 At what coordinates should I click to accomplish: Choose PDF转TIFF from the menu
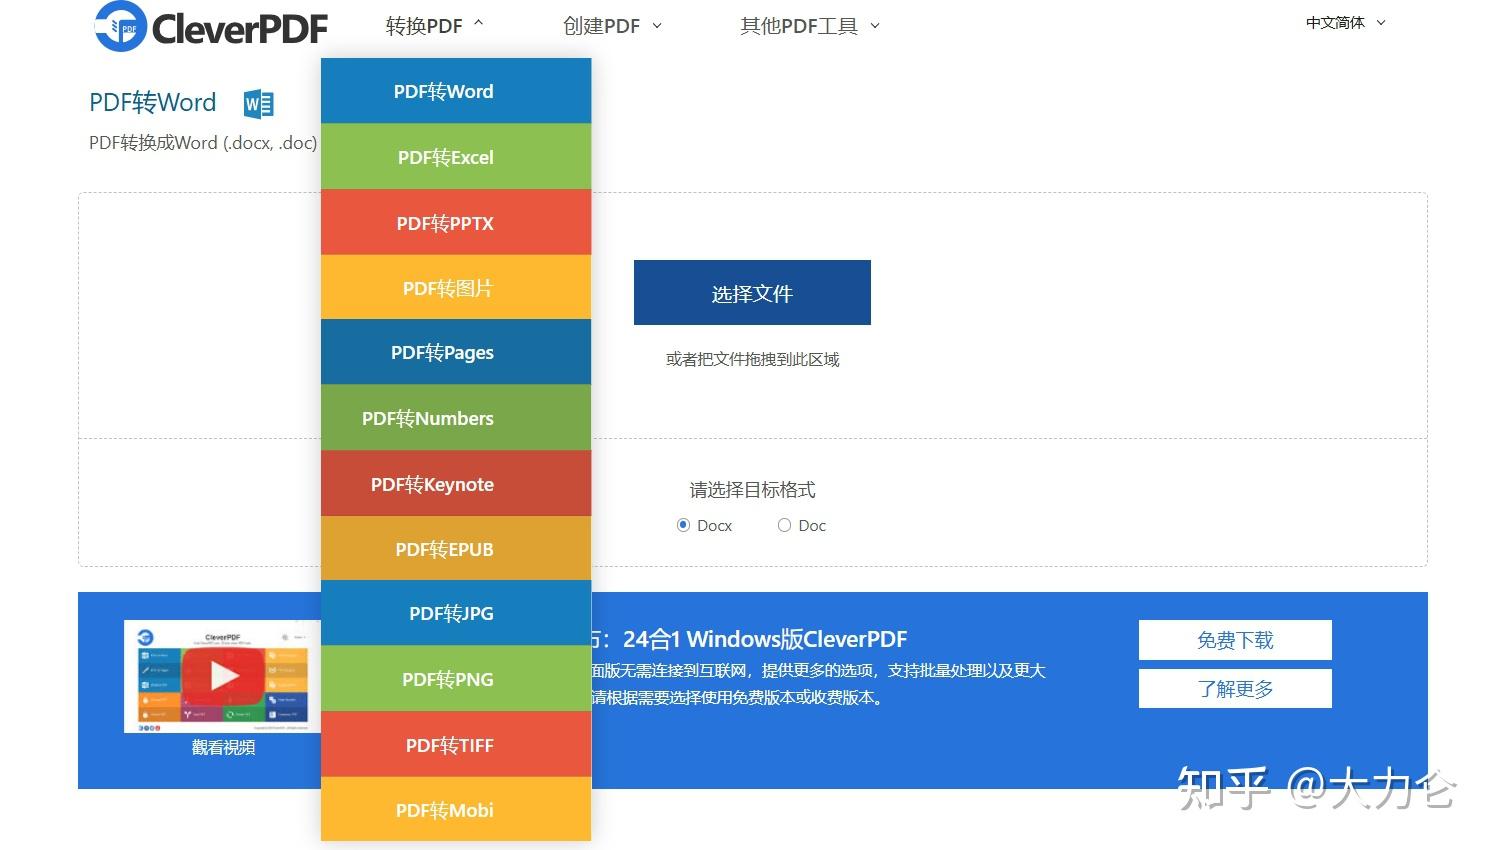(456, 745)
